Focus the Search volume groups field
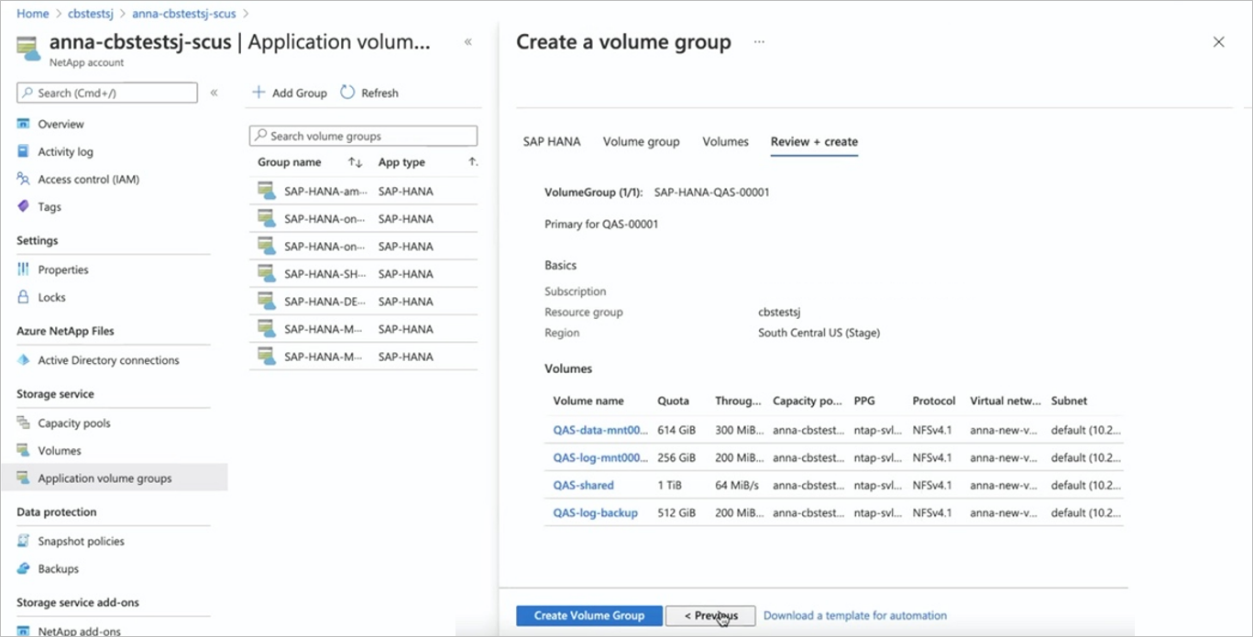This screenshot has width=1253, height=637. click(x=363, y=136)
